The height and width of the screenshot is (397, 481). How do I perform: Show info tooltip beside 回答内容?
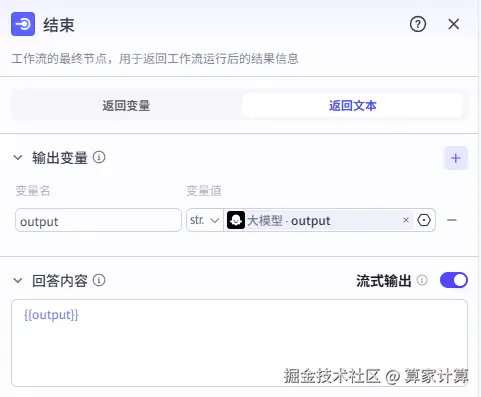tap(99, 281)
